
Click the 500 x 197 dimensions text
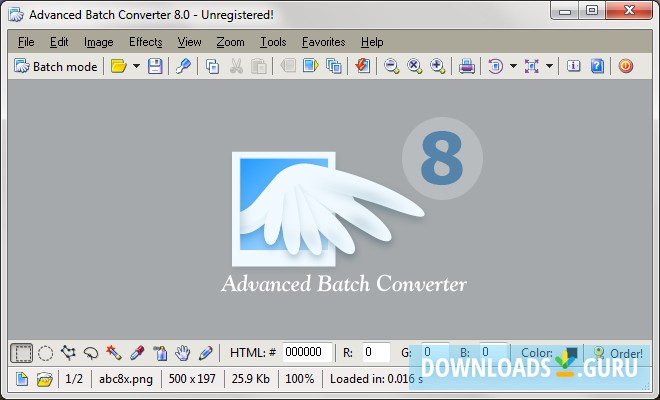pyautogui.click(x=192, y=379)
